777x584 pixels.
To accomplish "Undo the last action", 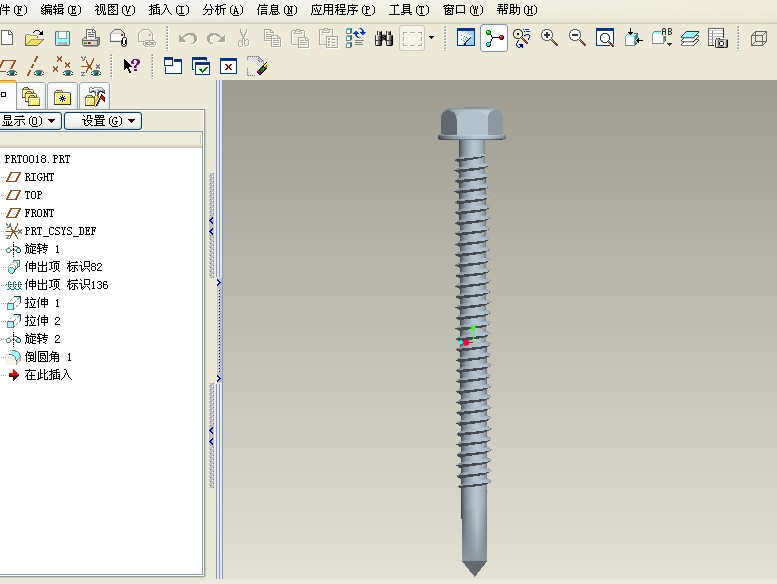I will click(187, 38).
